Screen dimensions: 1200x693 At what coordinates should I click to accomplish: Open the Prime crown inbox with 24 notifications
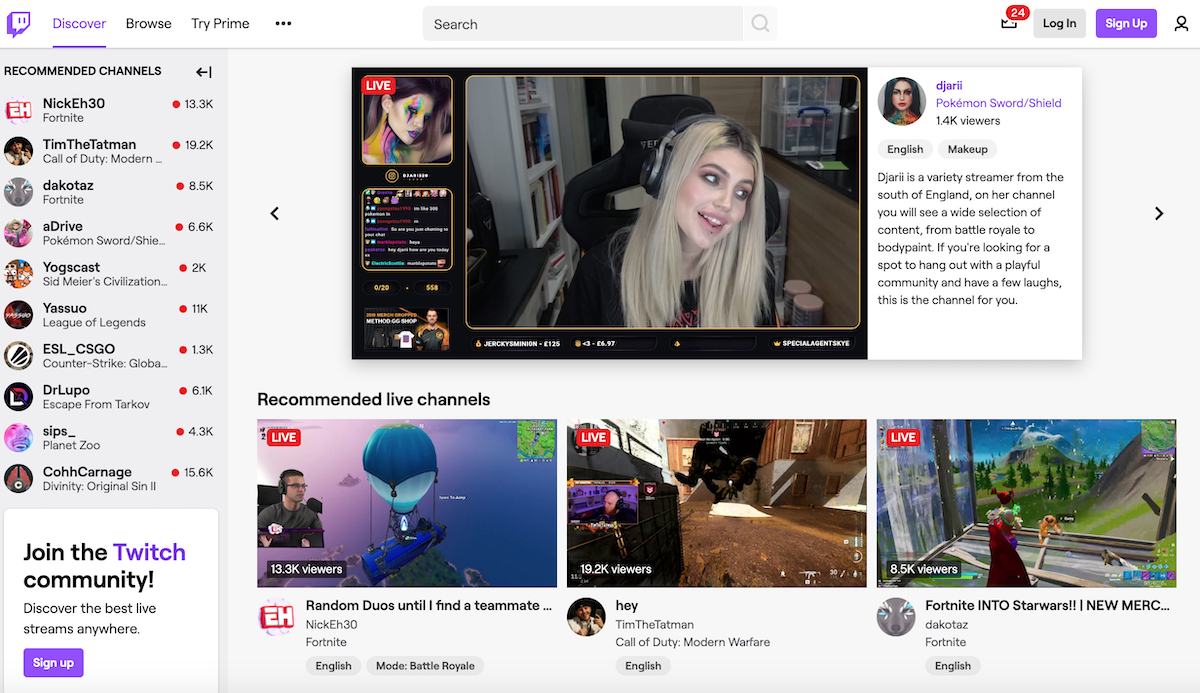coord(1010,24)
